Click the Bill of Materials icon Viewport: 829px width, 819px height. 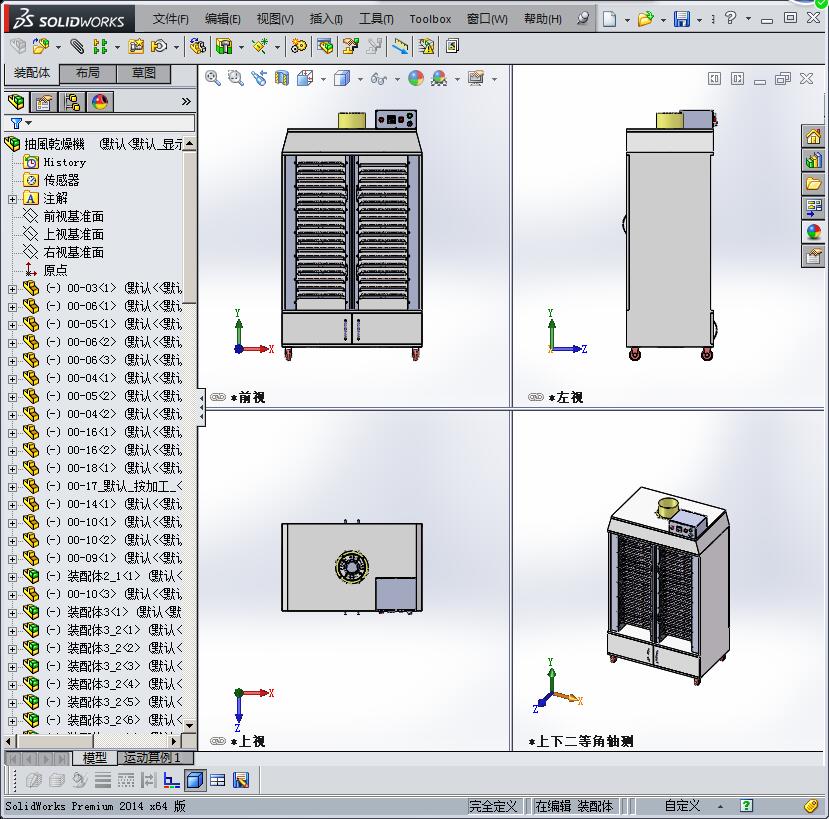[x=325, y=47]
